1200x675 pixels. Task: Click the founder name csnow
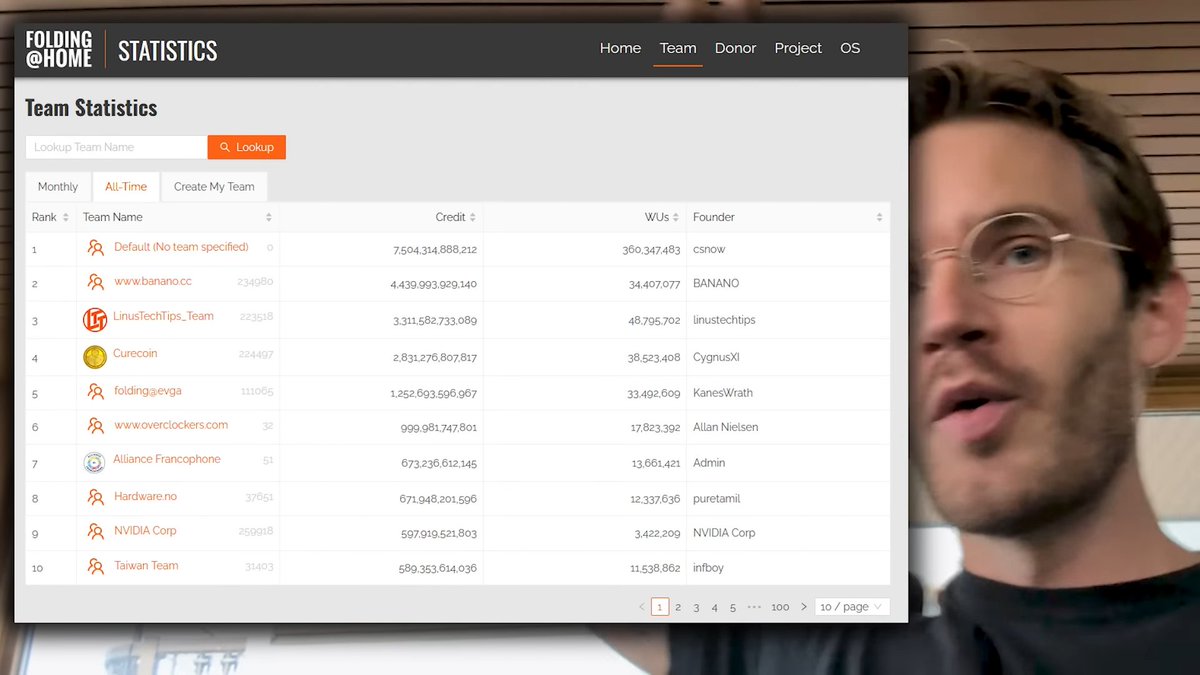pos(709,249)
